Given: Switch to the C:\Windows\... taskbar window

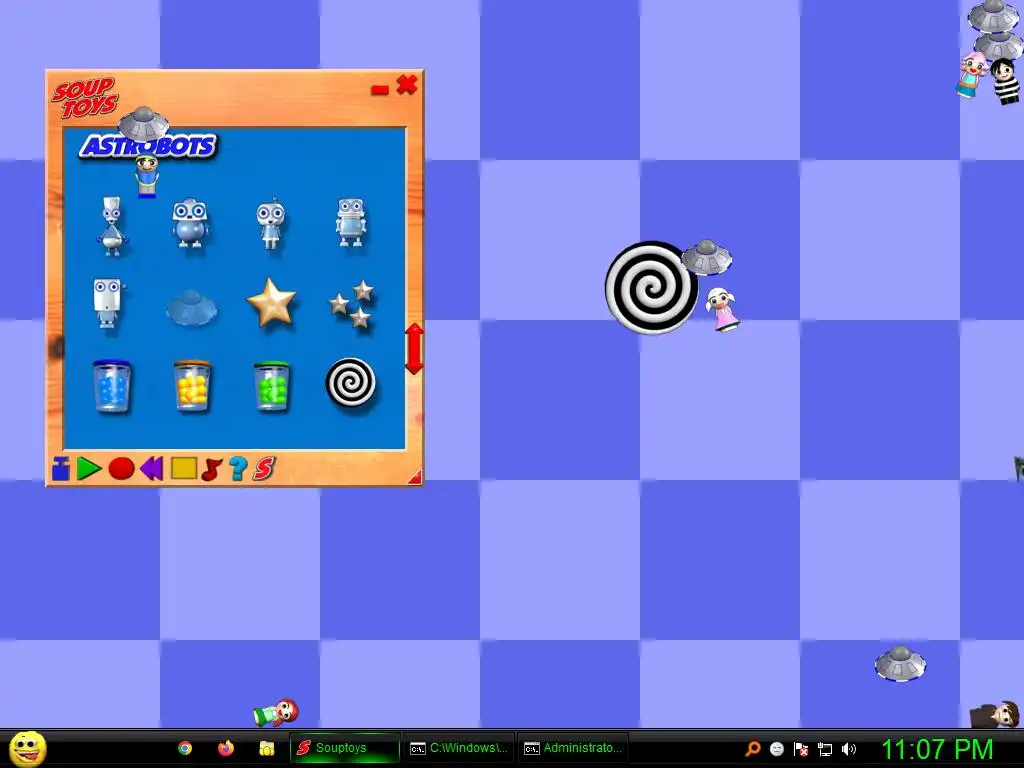Looking at the screenshot, I should point(459,748).
